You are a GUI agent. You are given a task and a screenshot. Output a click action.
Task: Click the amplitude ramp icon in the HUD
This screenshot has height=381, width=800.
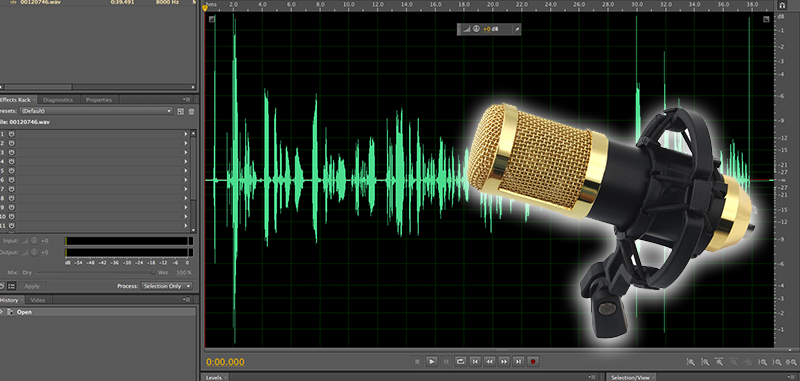point(466,29)
